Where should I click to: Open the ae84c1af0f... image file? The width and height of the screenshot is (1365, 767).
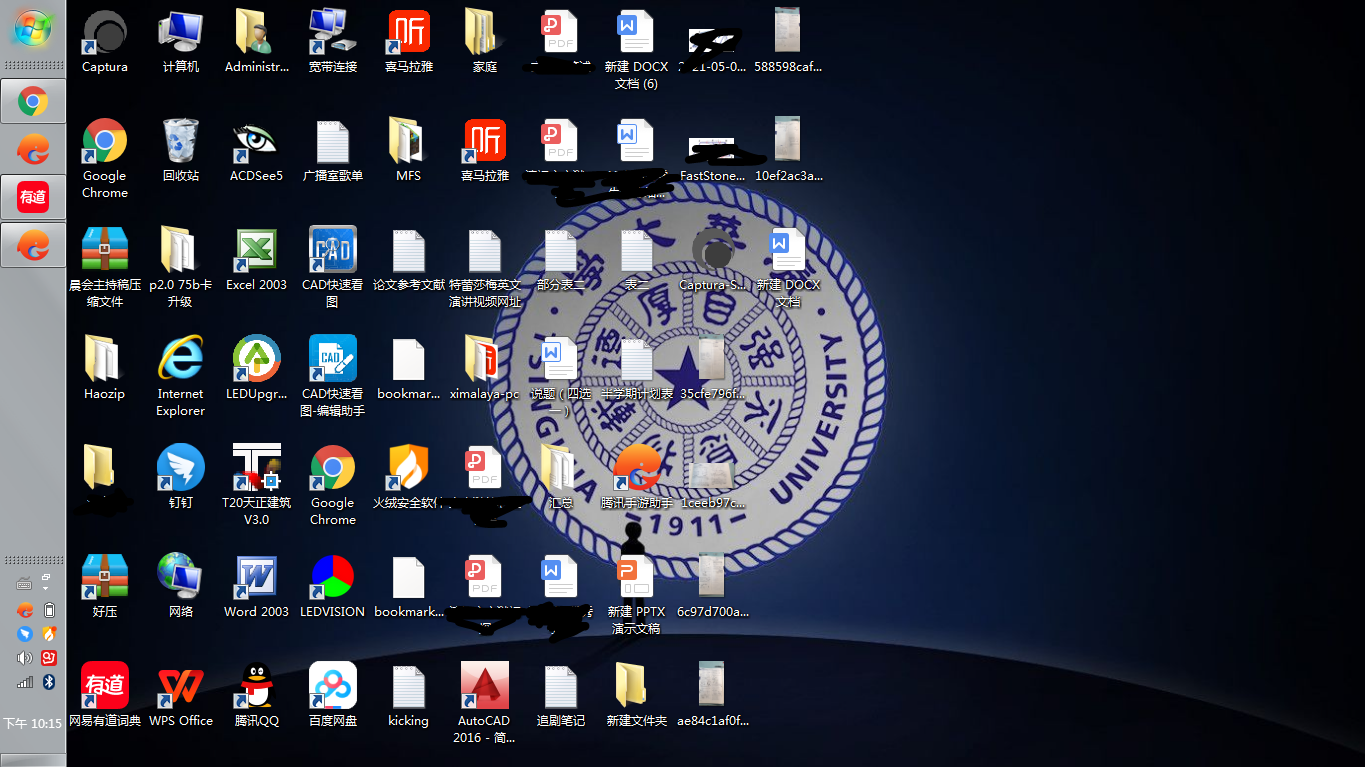(712, 696)
